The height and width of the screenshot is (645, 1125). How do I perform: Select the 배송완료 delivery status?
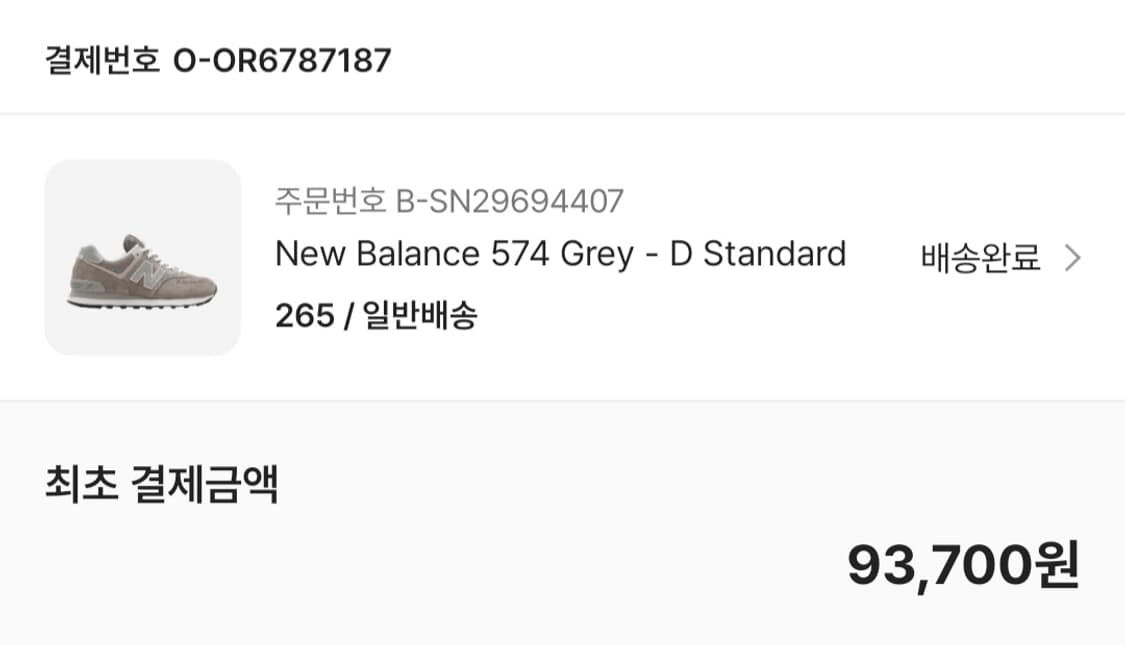click(x=980, y=258)
